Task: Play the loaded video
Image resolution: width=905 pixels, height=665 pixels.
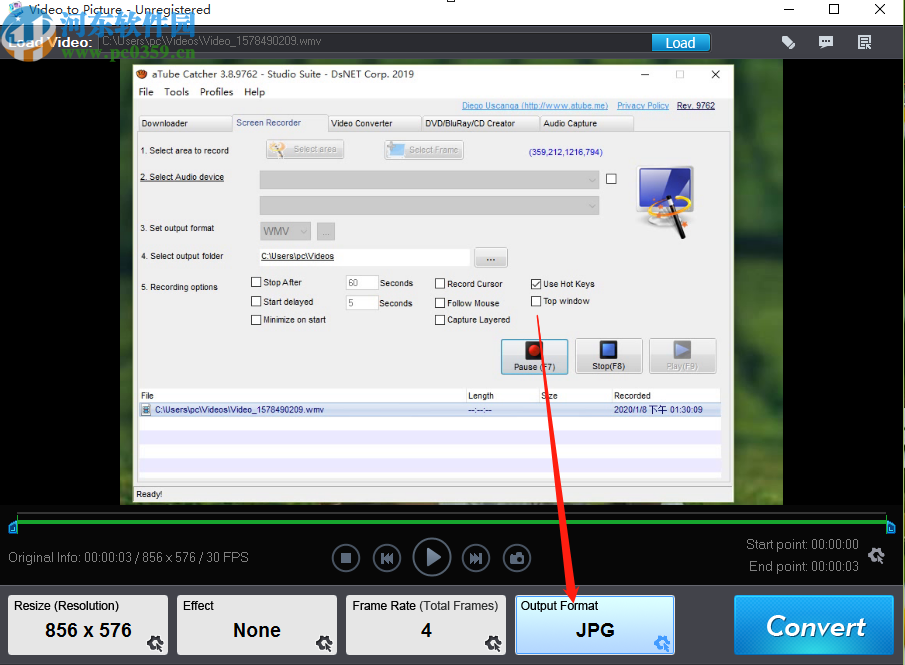Action: coord(432,557)
